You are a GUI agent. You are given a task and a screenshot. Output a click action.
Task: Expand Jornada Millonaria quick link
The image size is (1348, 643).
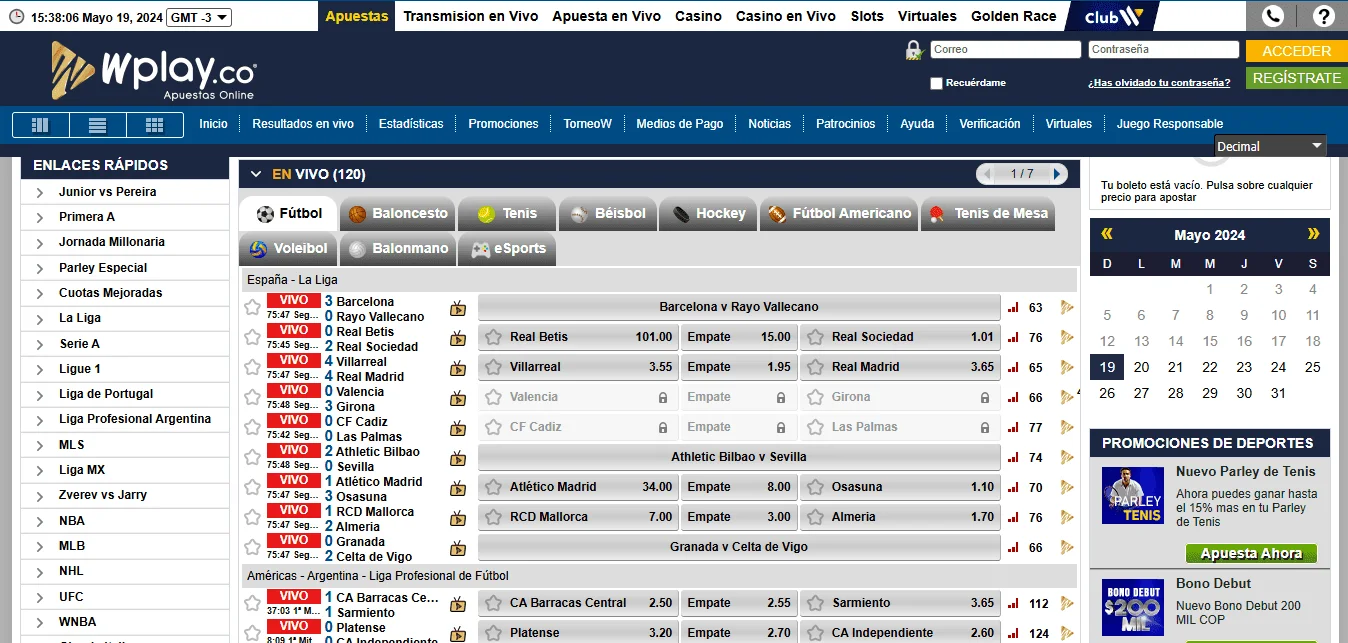(39, 243)
